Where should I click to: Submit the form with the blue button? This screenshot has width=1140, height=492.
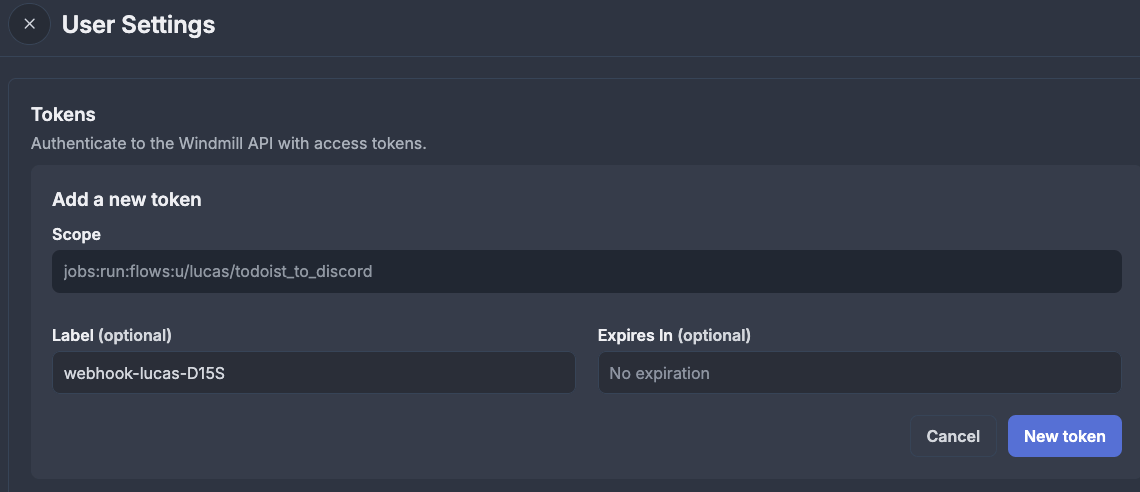[1064, 436]
